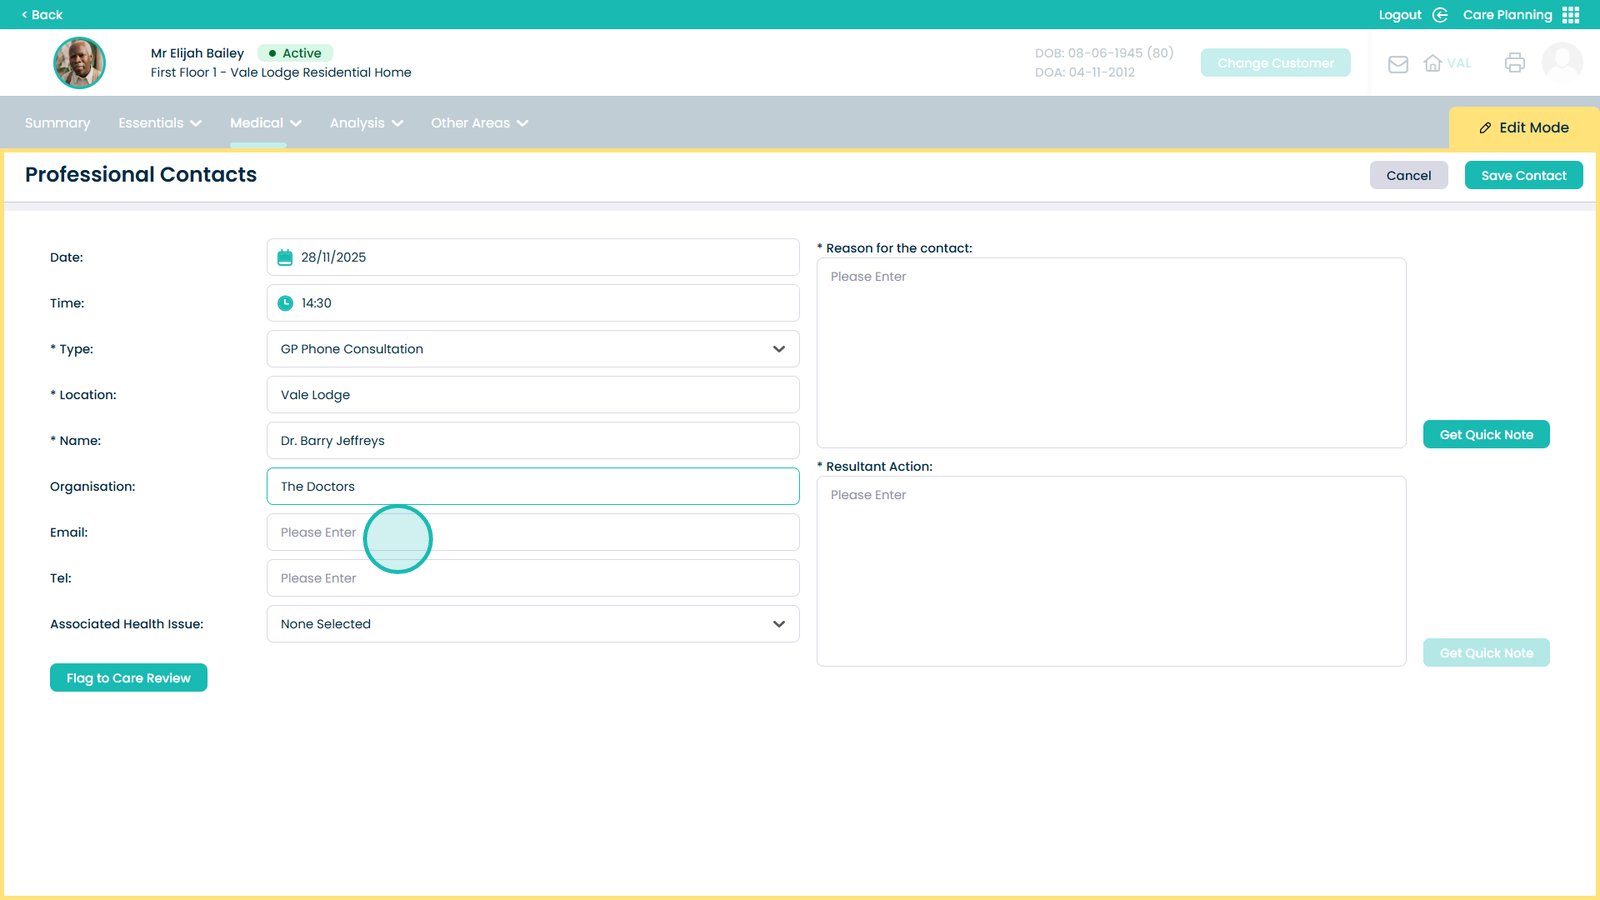This screenshot has width=1600, height=900.
Task: Toggle Edit Mode
Action: point(1523,128)
